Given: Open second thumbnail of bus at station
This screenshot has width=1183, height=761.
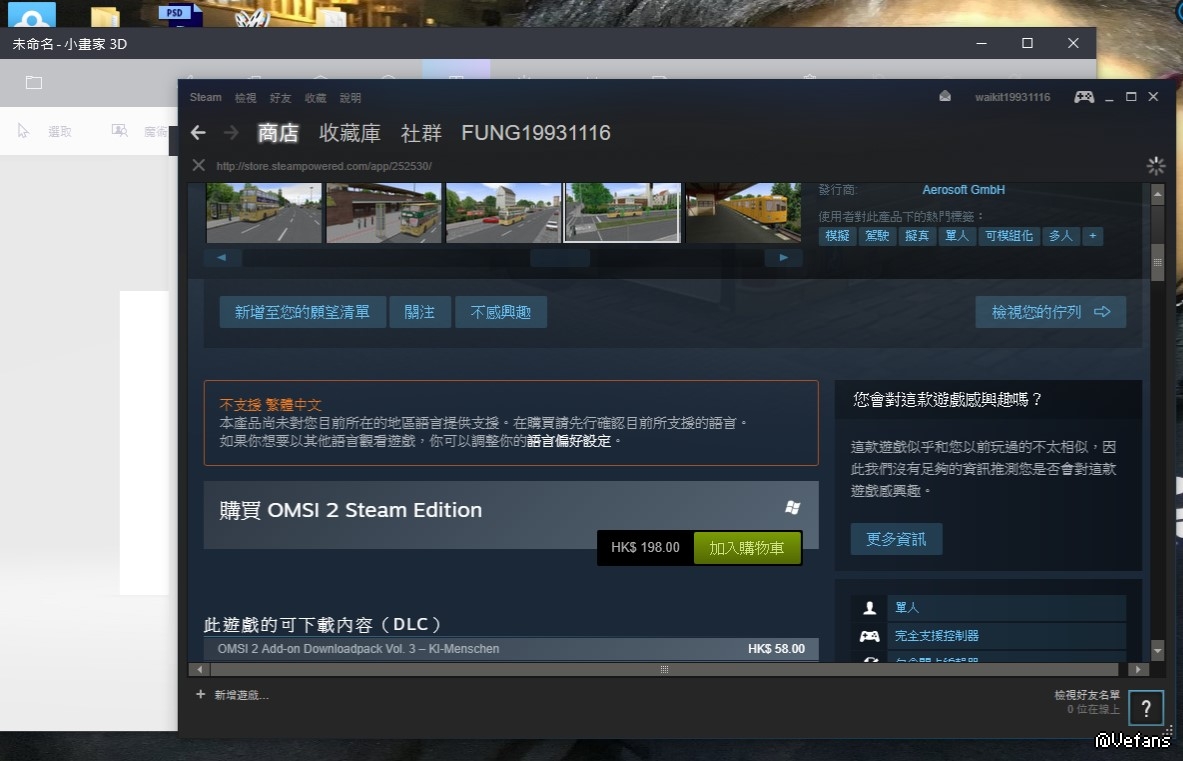Looking at the screenshot, I should [383, 213].
